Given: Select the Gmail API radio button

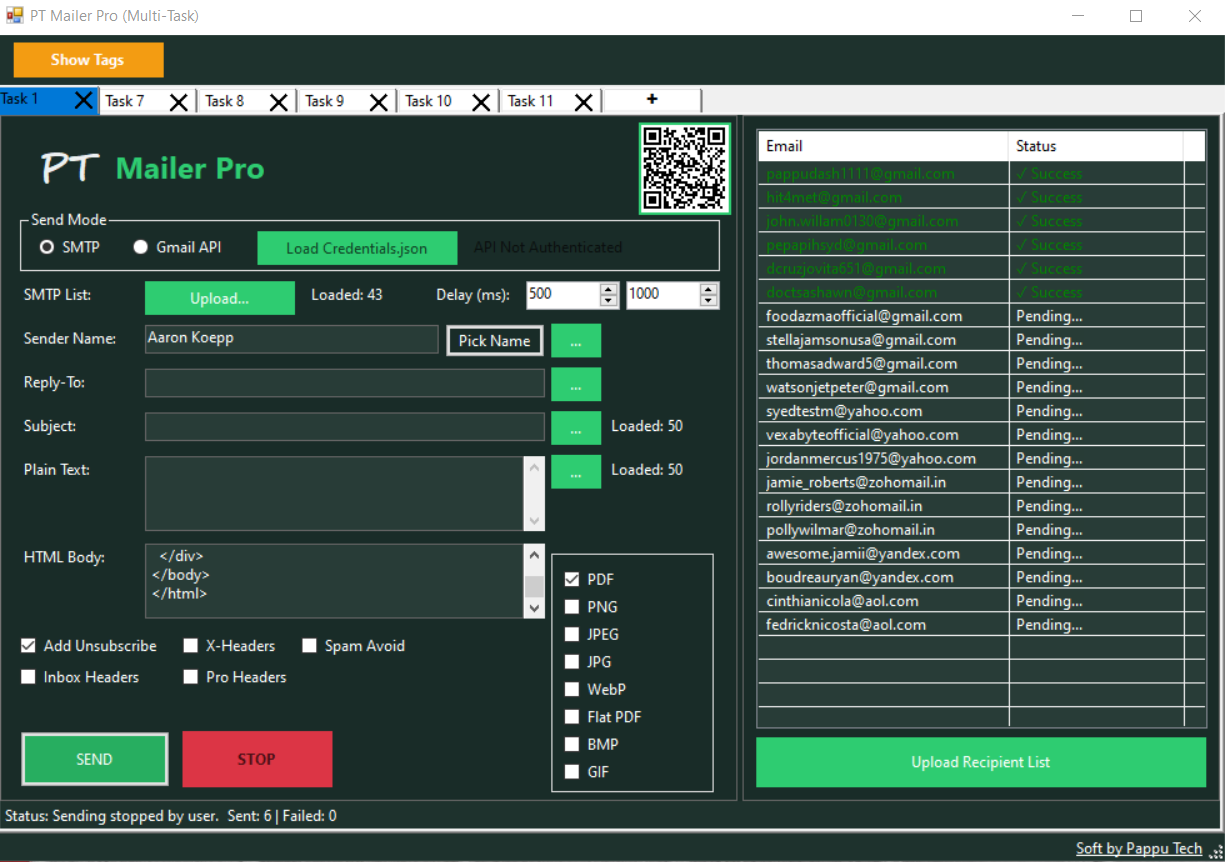Looking at the screenshot, I should 141,247.
